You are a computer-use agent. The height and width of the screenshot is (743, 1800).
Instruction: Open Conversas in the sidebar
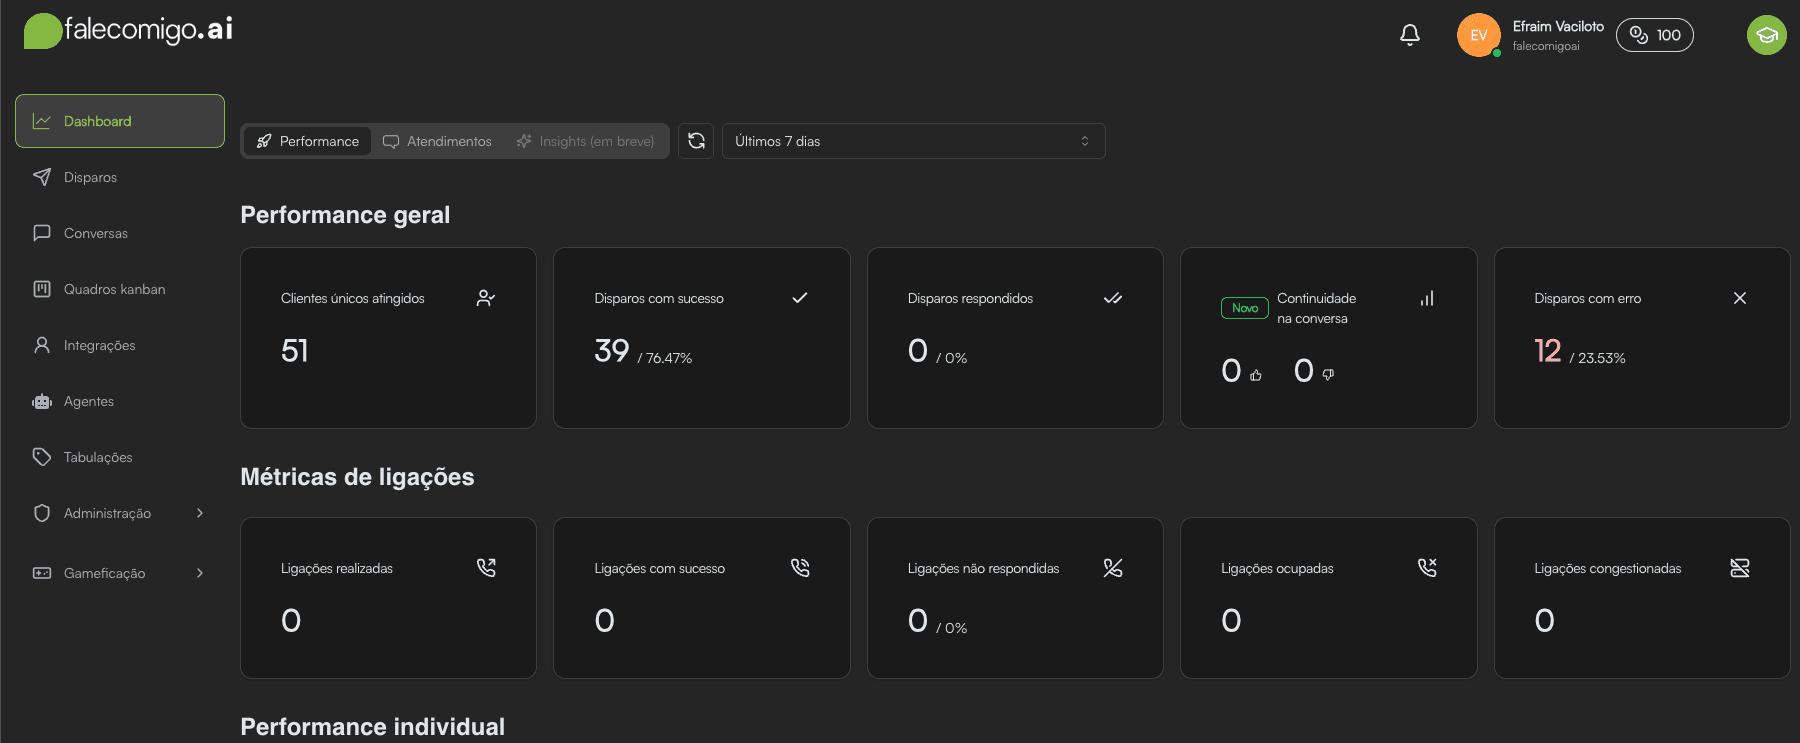tap(120, 233)
